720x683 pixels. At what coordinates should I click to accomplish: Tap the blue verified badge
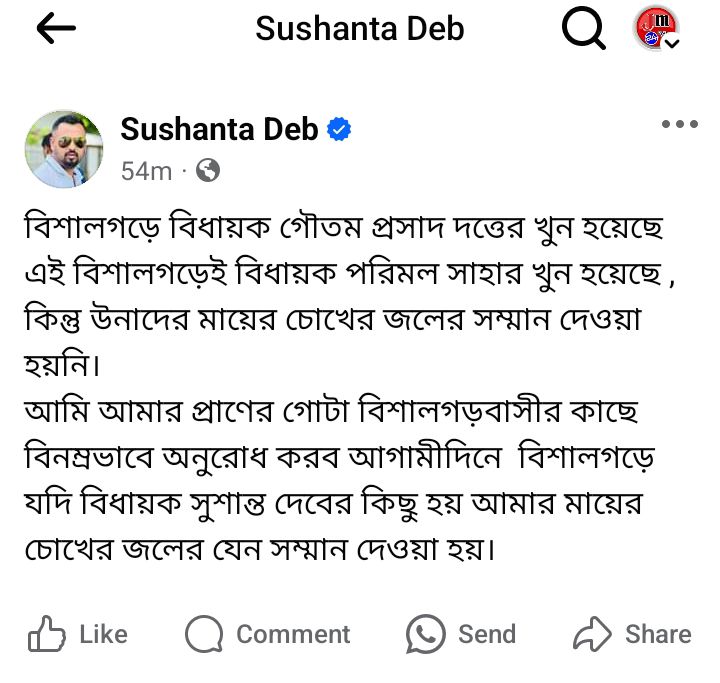click(x=340, y=129)
